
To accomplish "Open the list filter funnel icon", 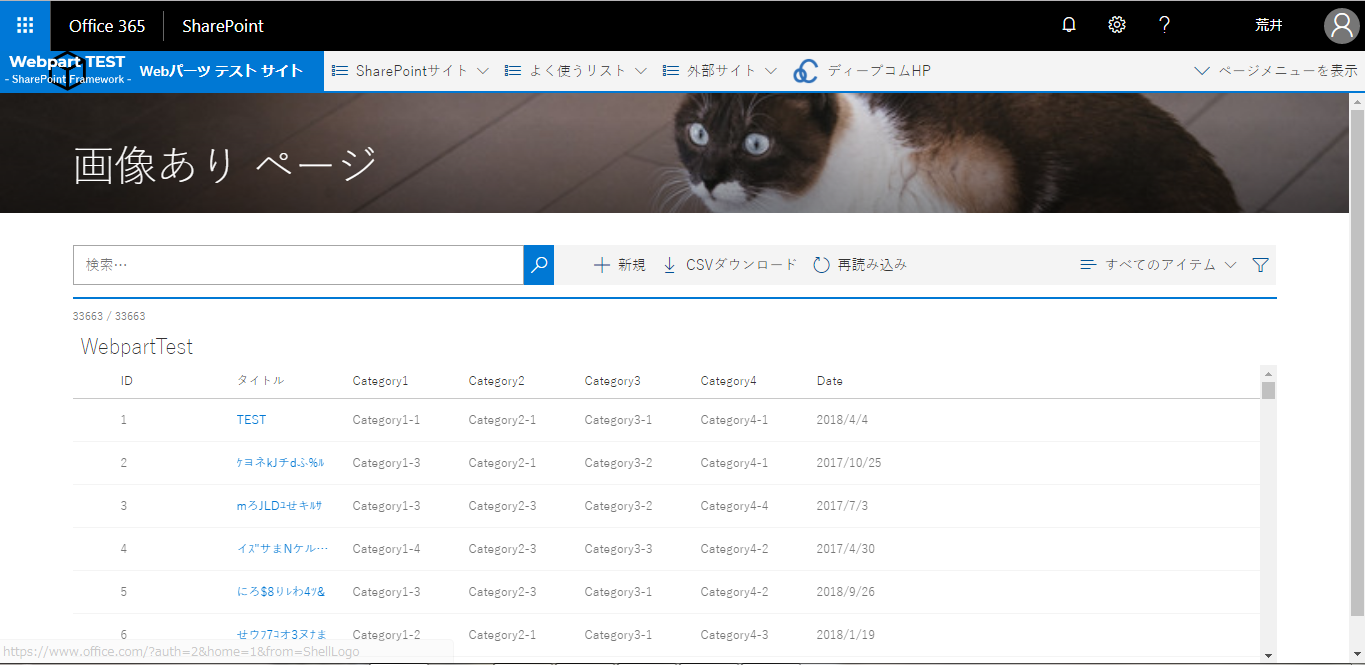I will (x=1260, y=265).
